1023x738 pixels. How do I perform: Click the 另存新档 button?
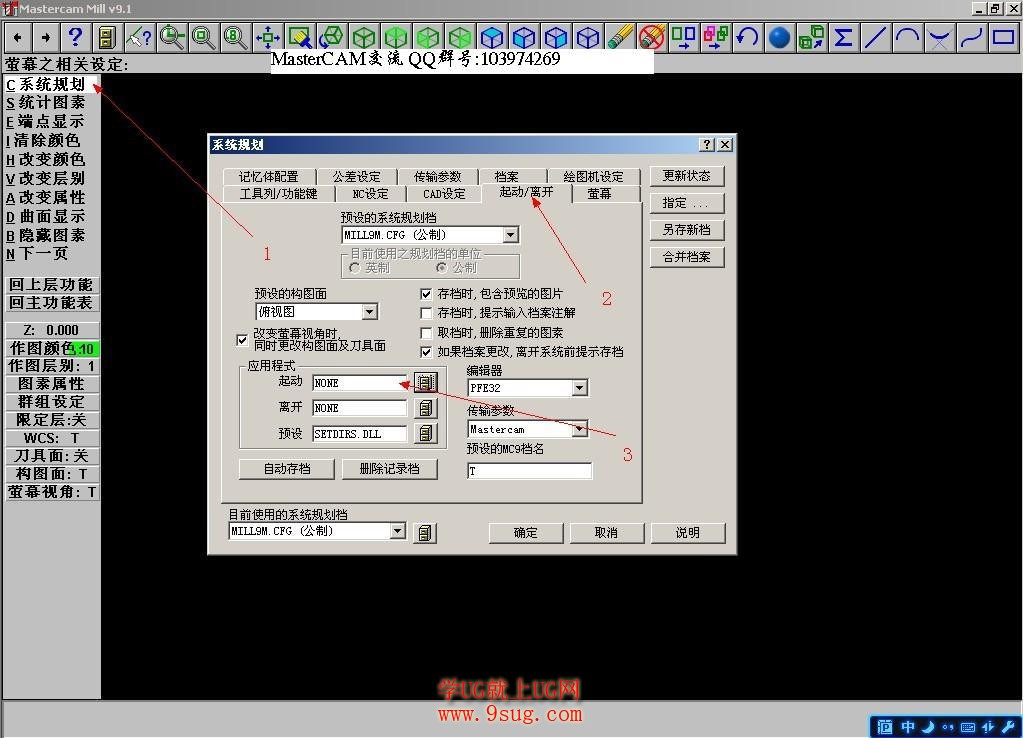tap(687, 230)
